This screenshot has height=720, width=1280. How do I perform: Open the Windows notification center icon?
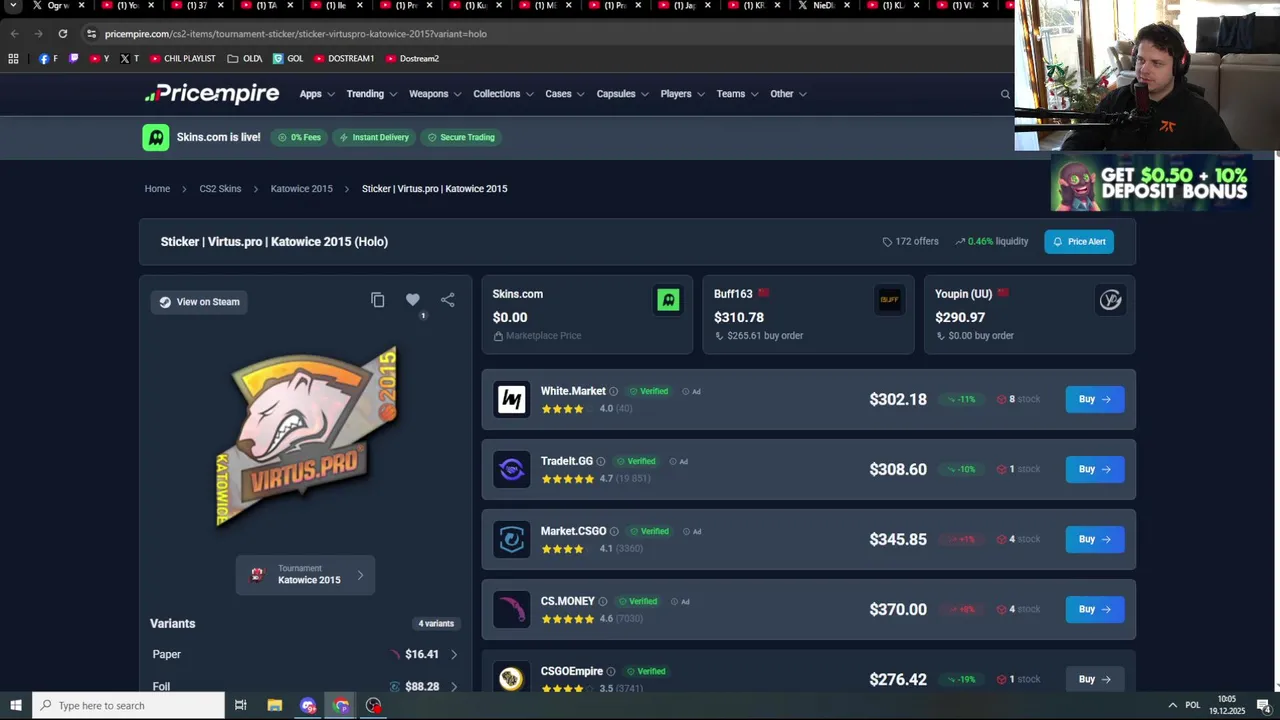(1264, 705)
